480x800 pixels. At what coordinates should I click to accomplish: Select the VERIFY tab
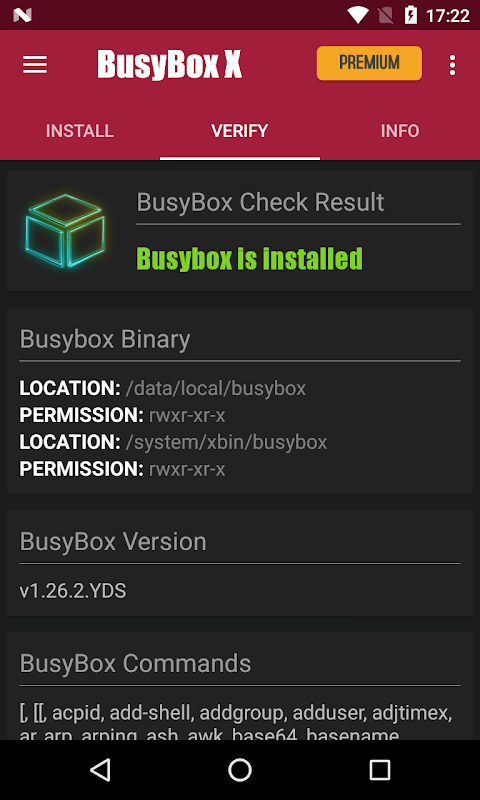click(240, 131)
